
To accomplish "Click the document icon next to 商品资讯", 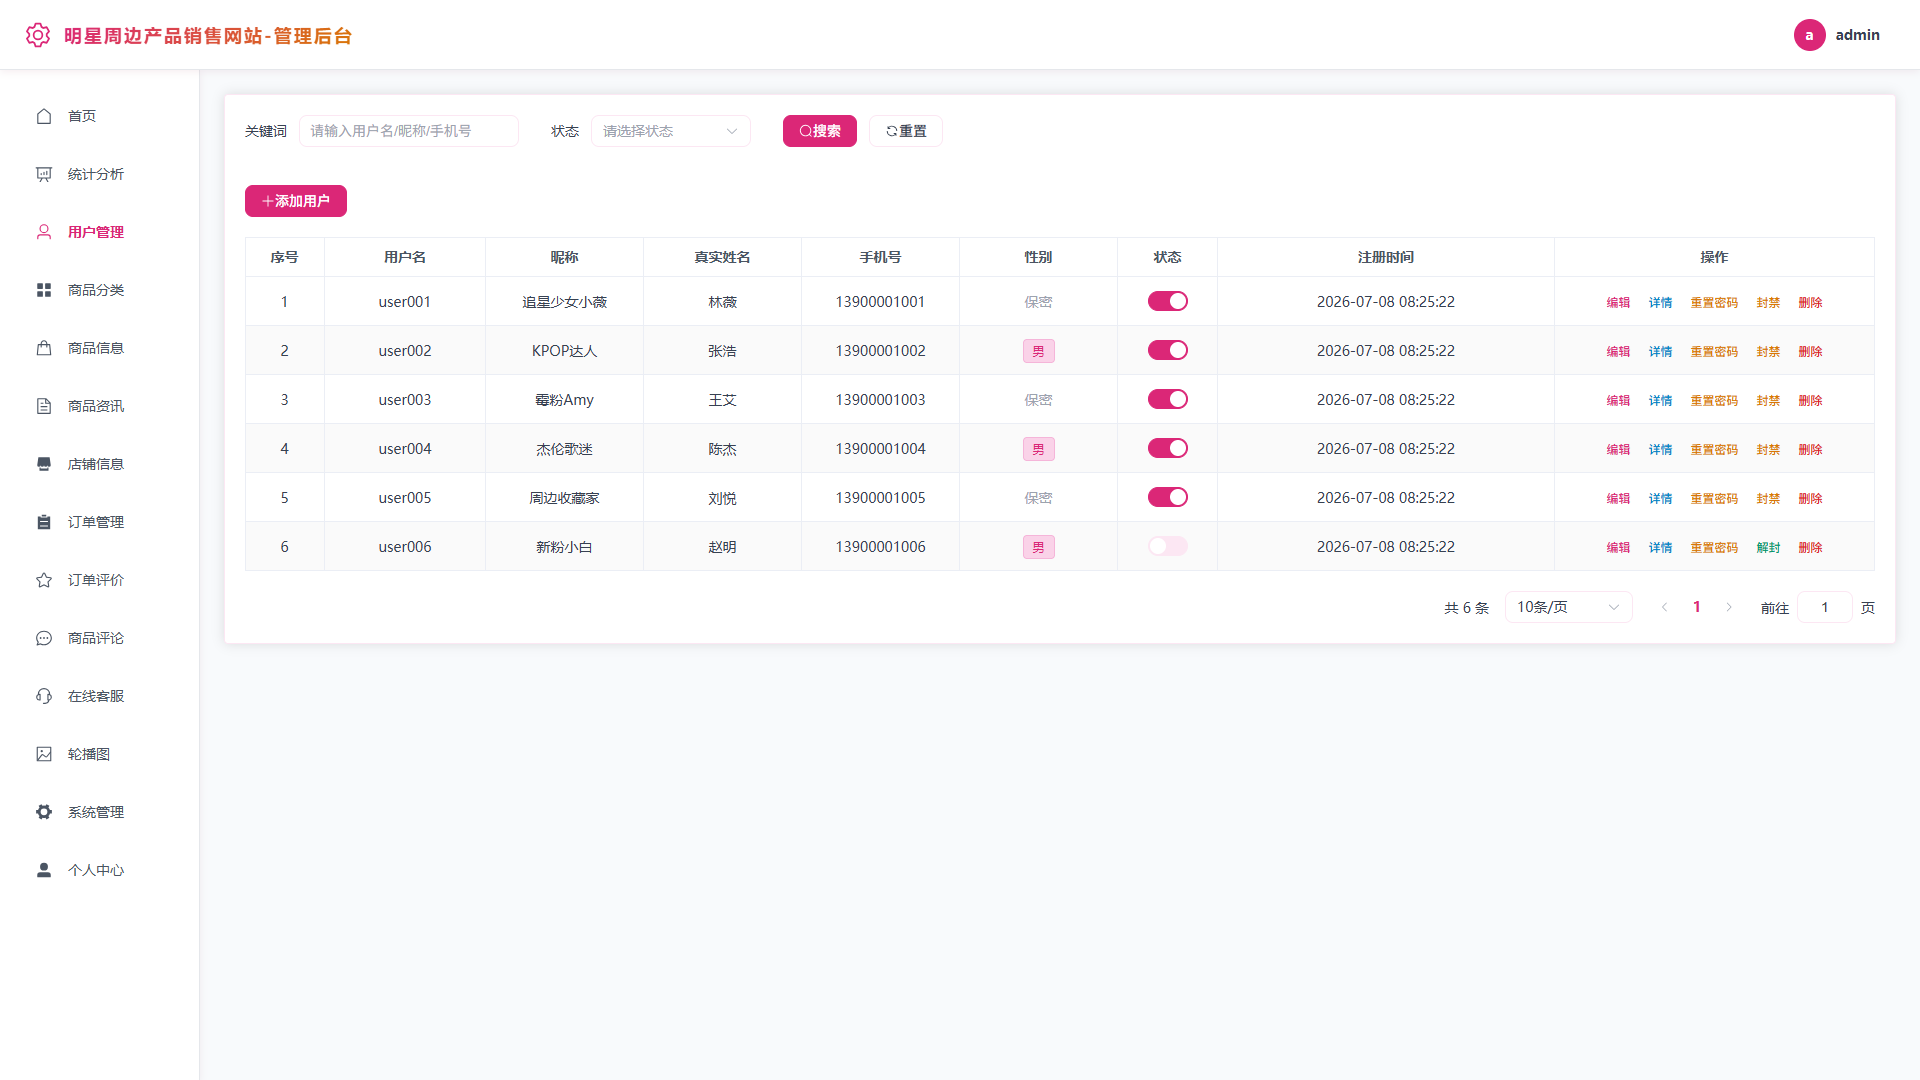I will 44,406.
